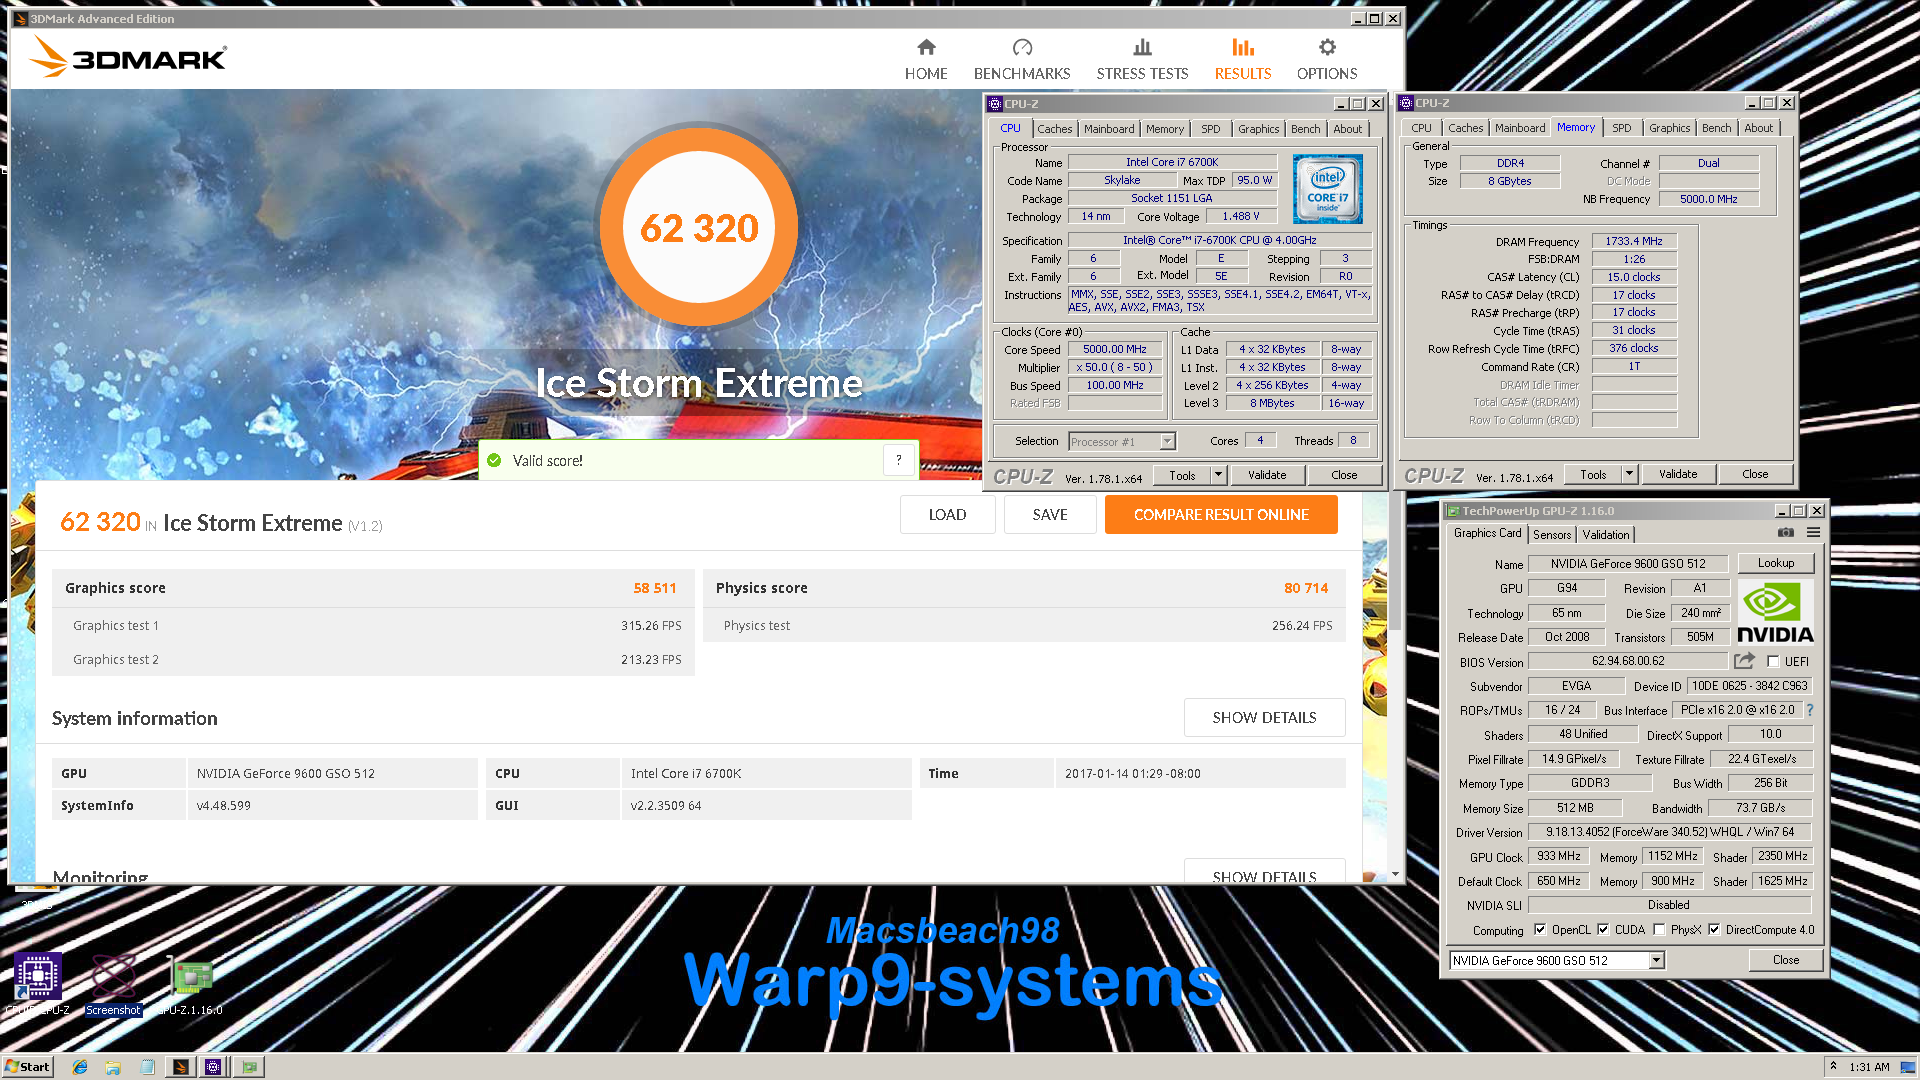Click 3DMark window vertical scrollbar down arrow
This screenshot has width=1920, height=1080.
(1395, 874)
